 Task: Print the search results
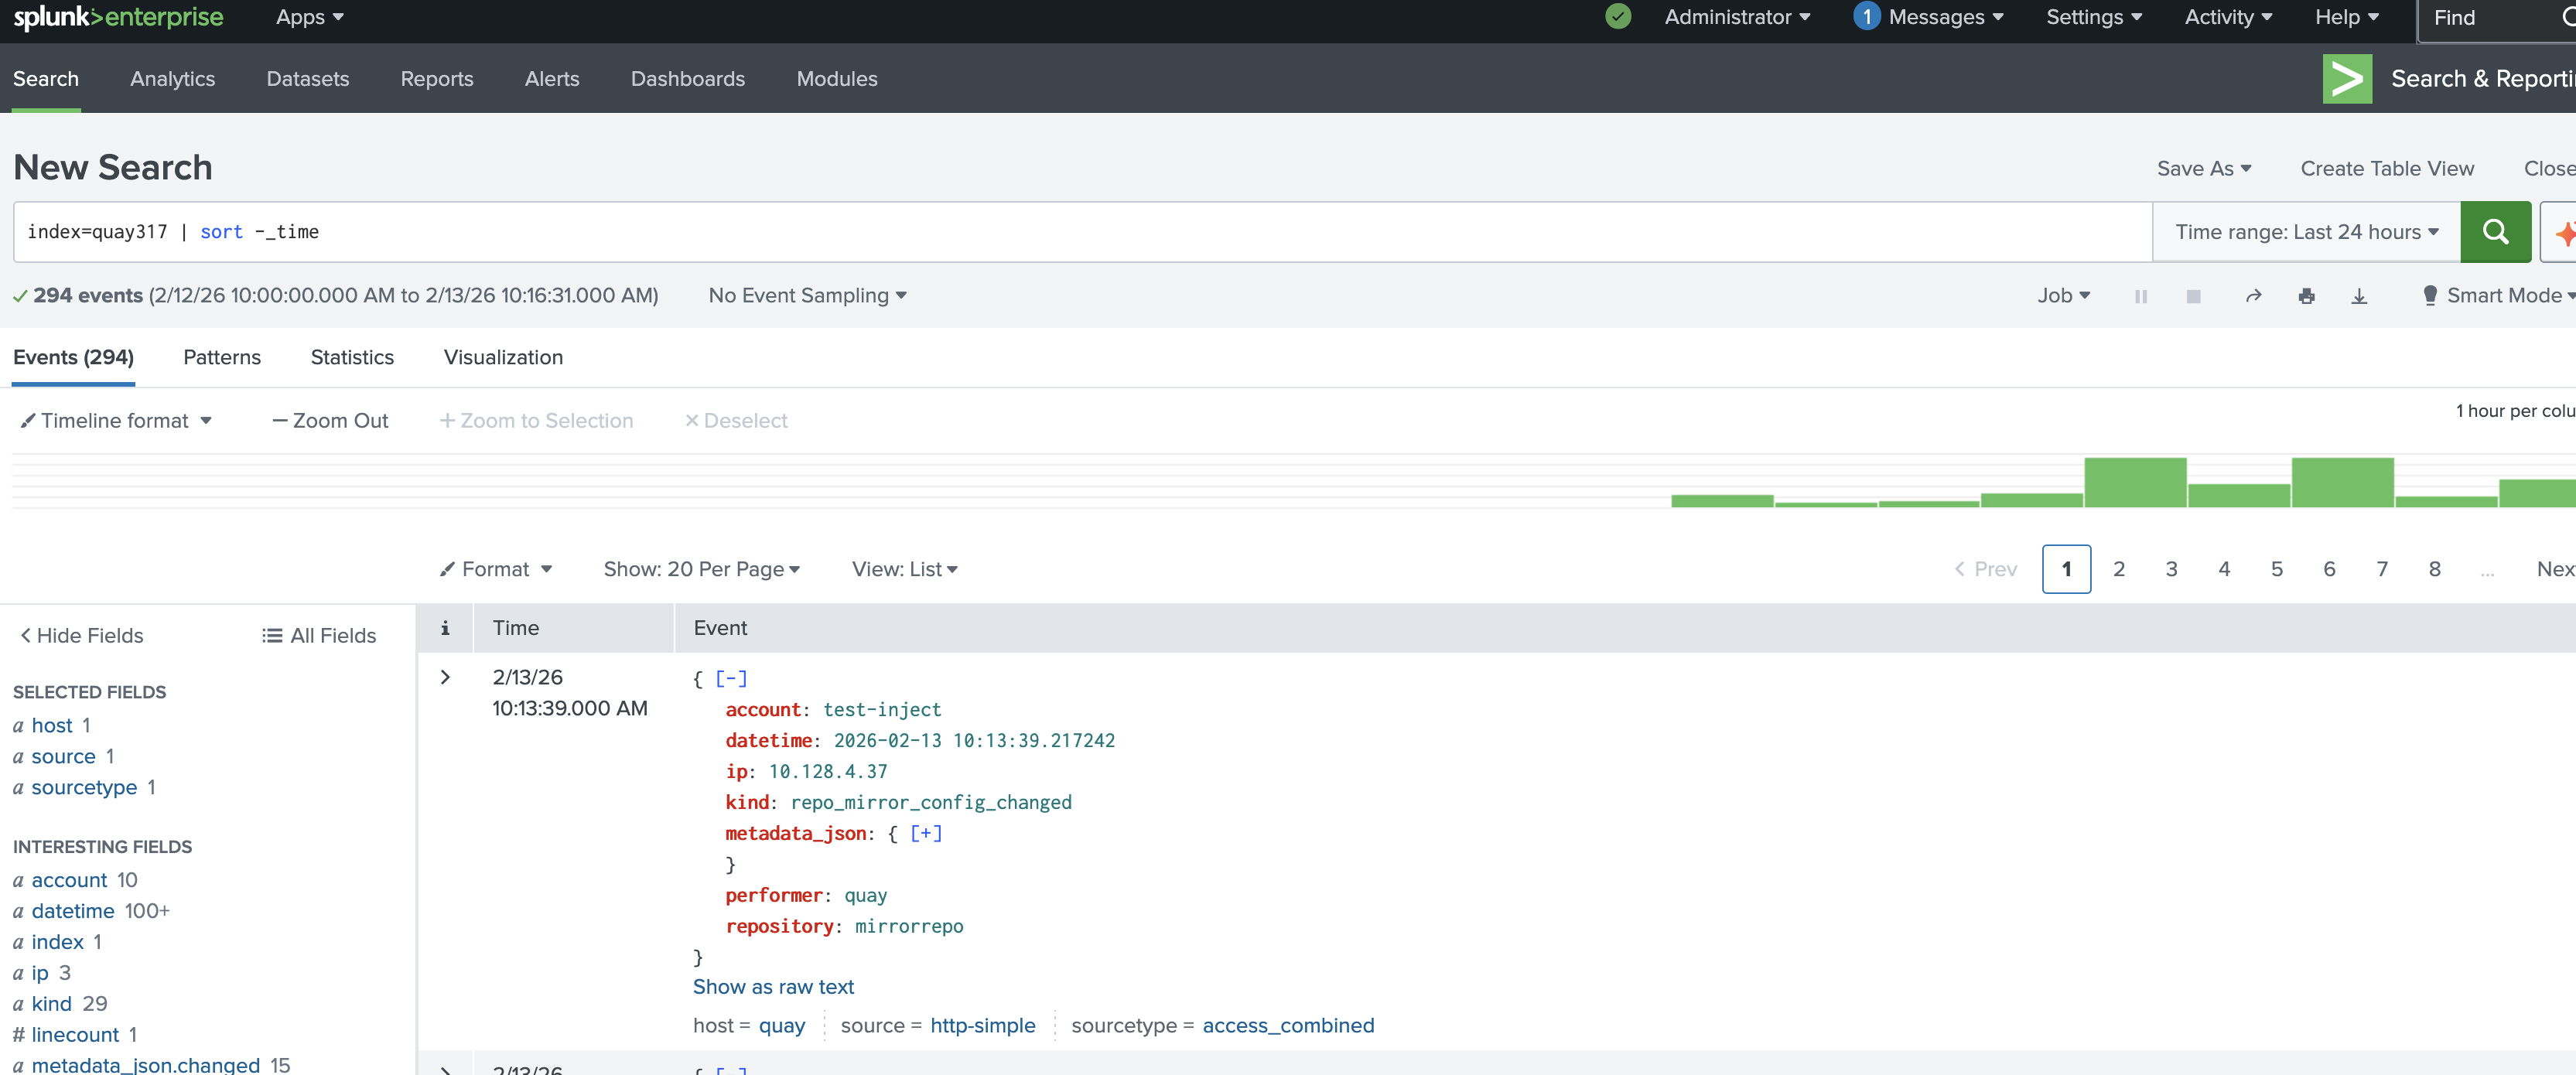coord(2306,296)
